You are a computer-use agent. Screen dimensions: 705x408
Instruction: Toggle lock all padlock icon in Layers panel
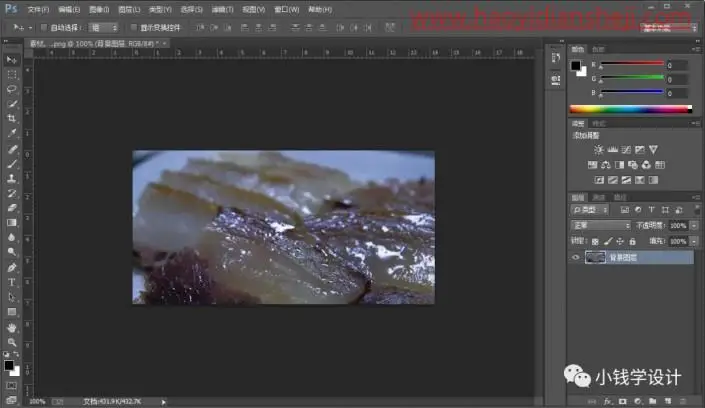pos(633,242)
